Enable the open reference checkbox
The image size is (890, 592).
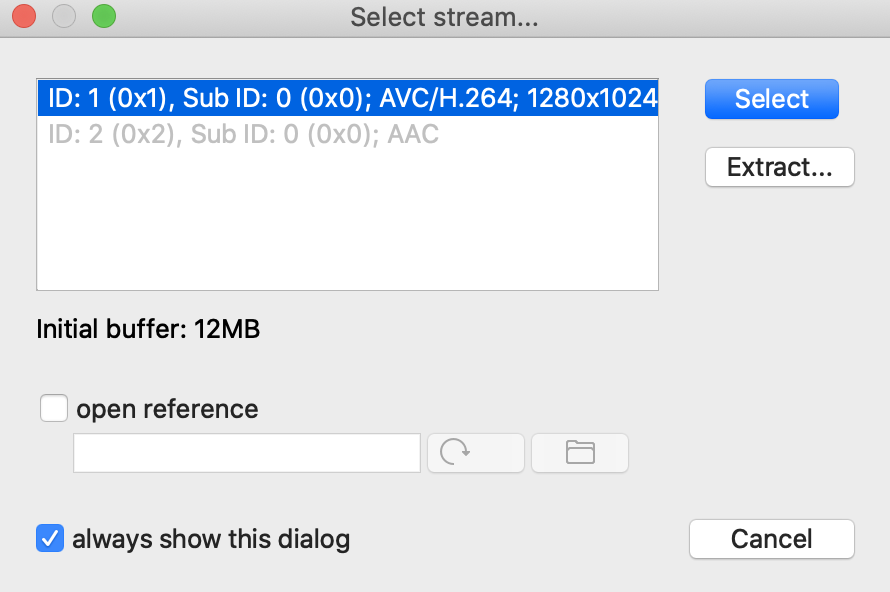click(53, 409)
